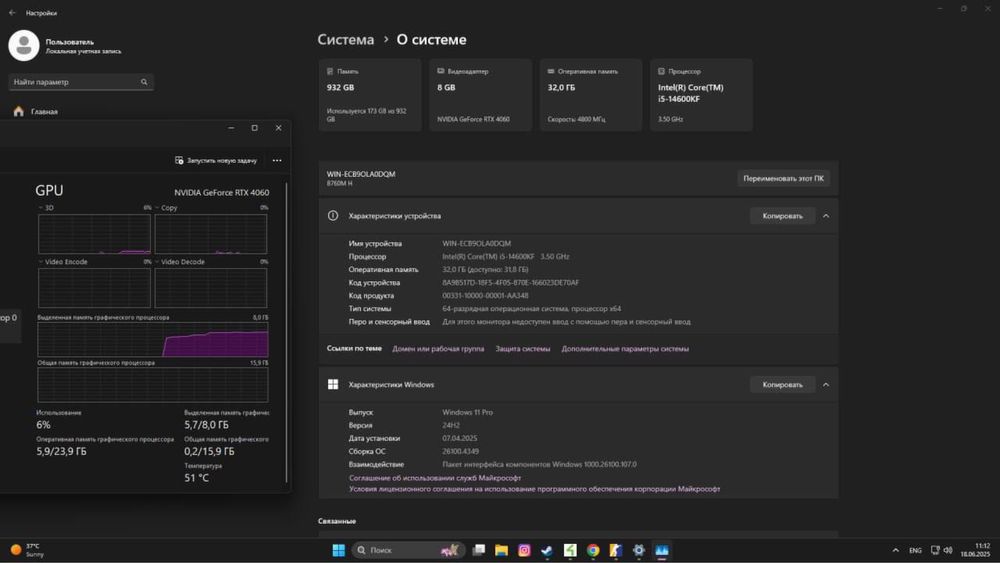Open Instagram from the taskbar

click(x=524, y=550)
